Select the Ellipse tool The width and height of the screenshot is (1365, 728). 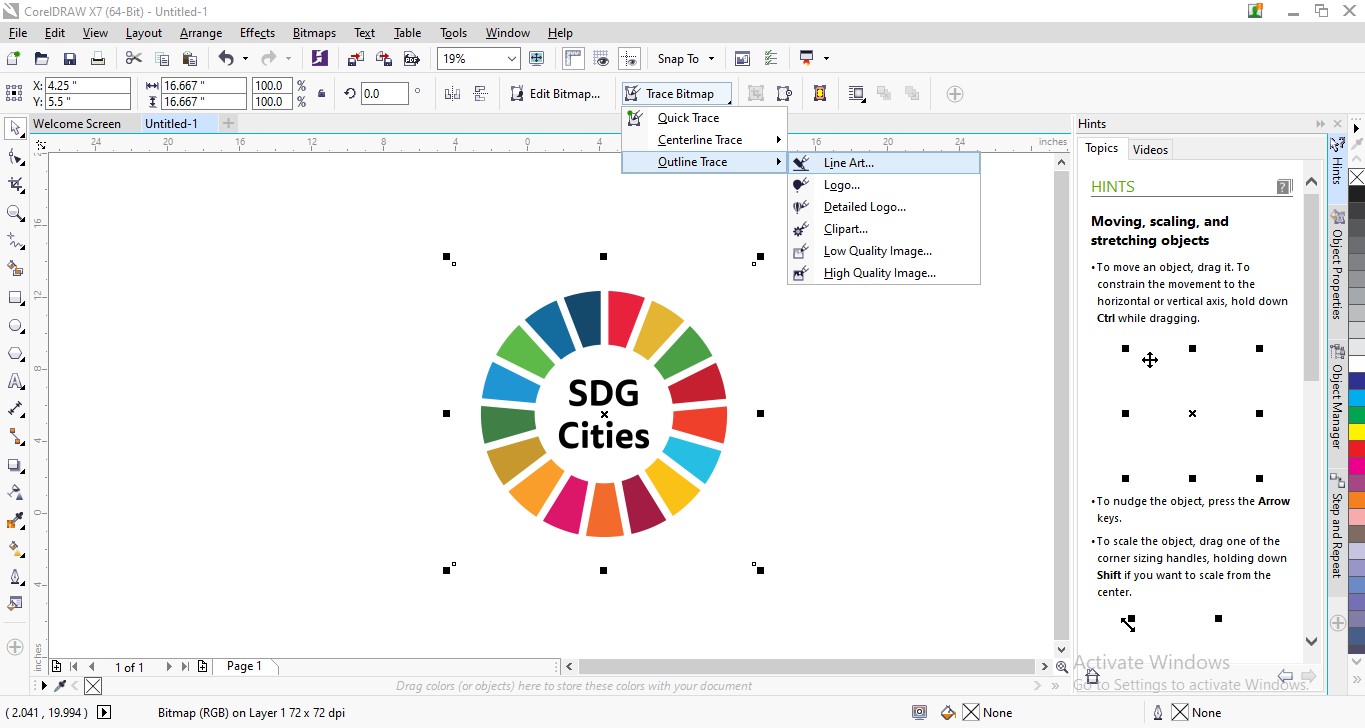coord(15,326)
